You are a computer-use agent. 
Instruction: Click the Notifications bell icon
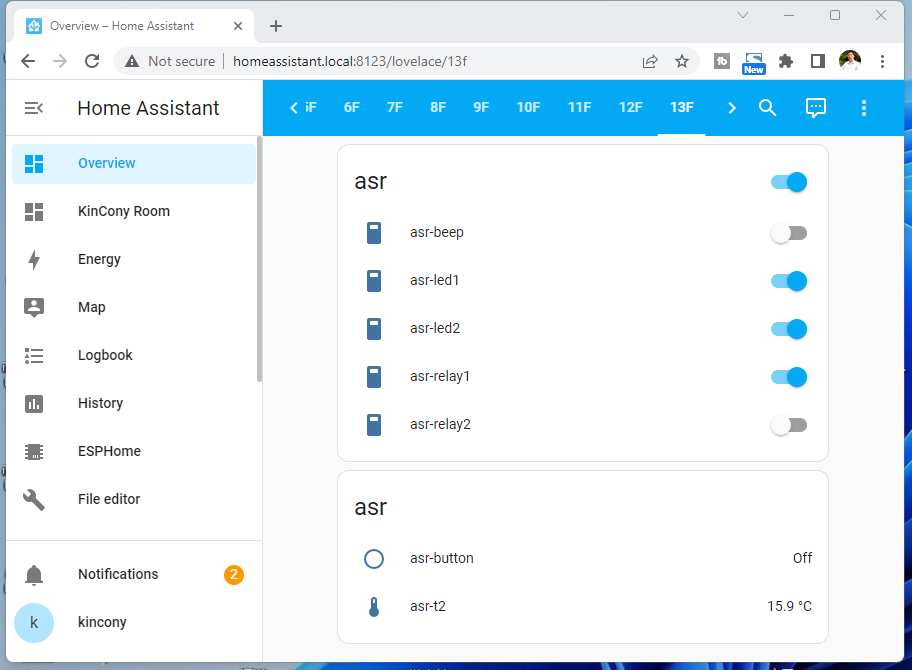click(x=34, y=575)
